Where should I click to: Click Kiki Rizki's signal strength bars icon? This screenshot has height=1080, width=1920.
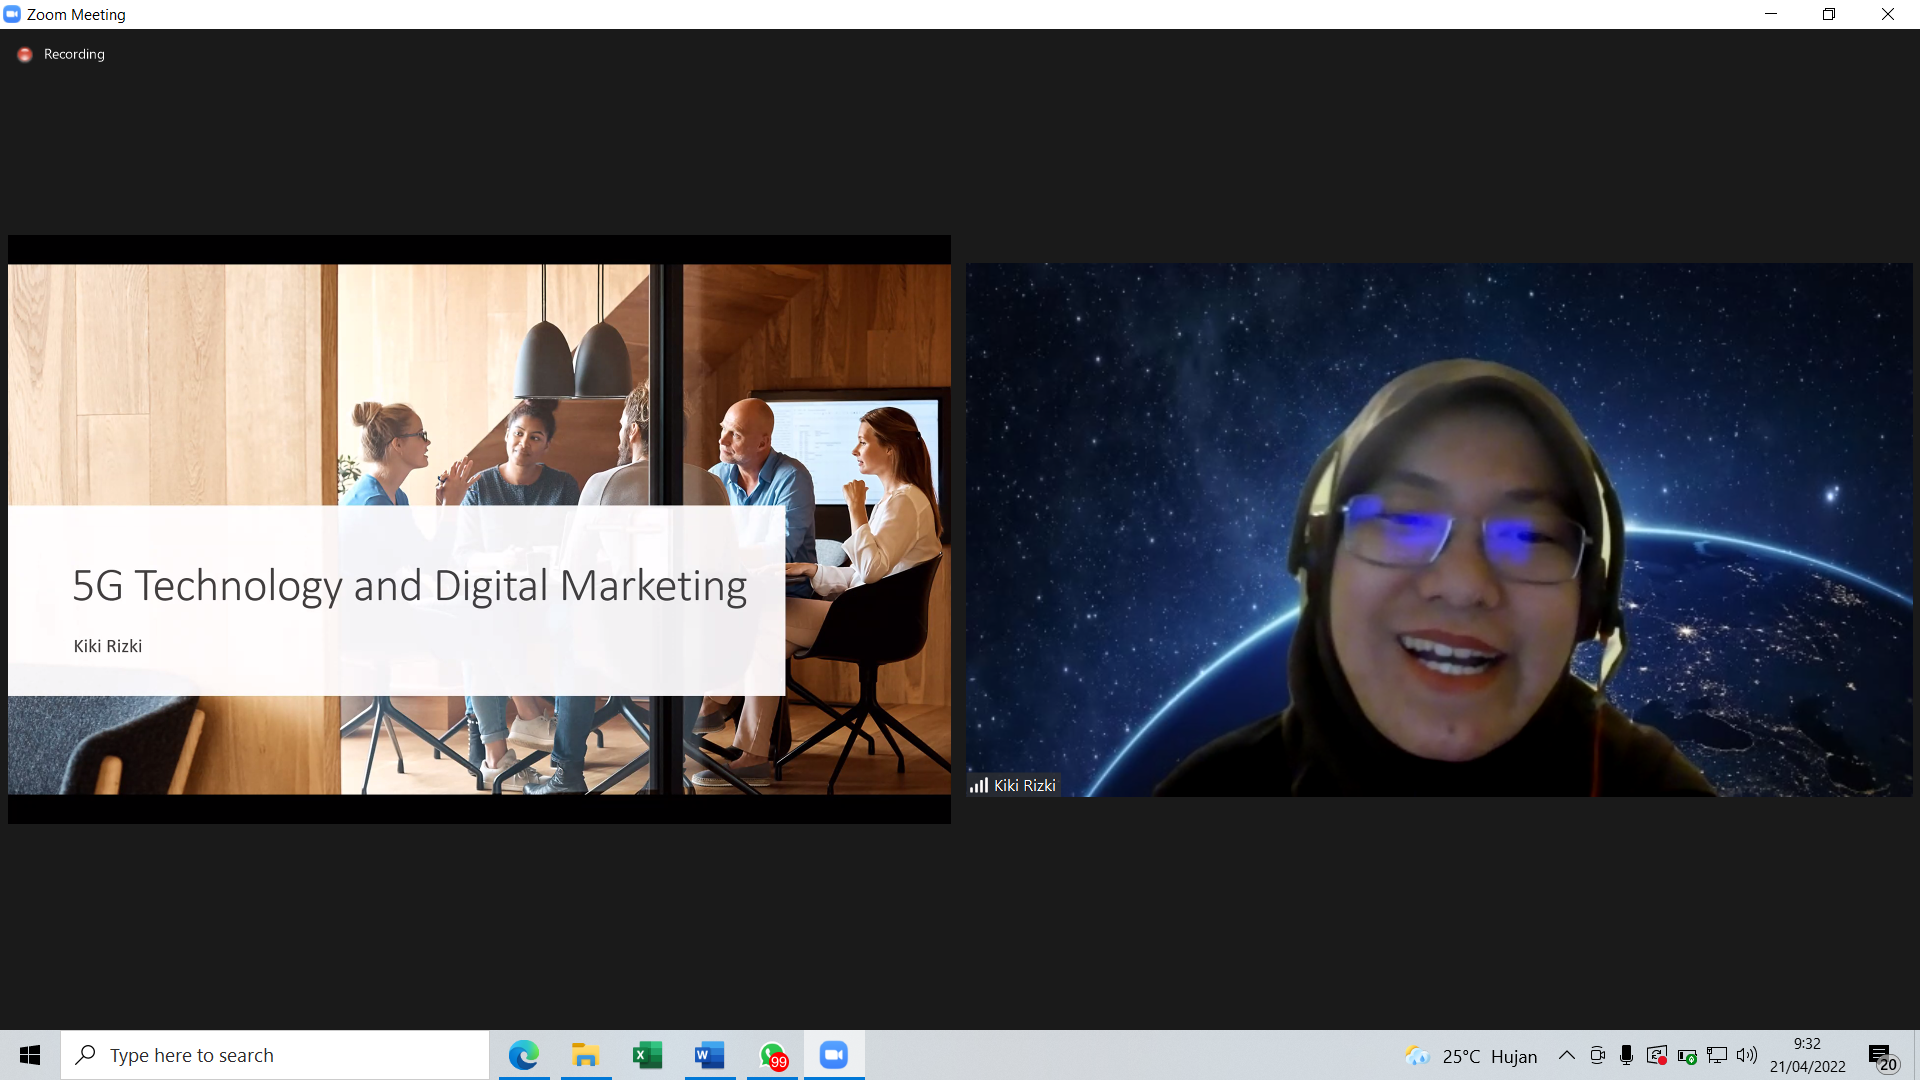pos(978,786)
